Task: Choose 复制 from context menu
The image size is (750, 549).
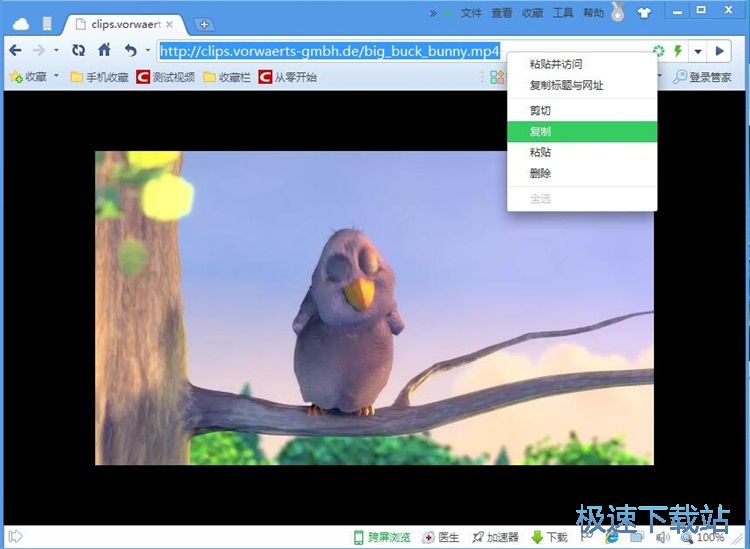Action: click(582, 132)
